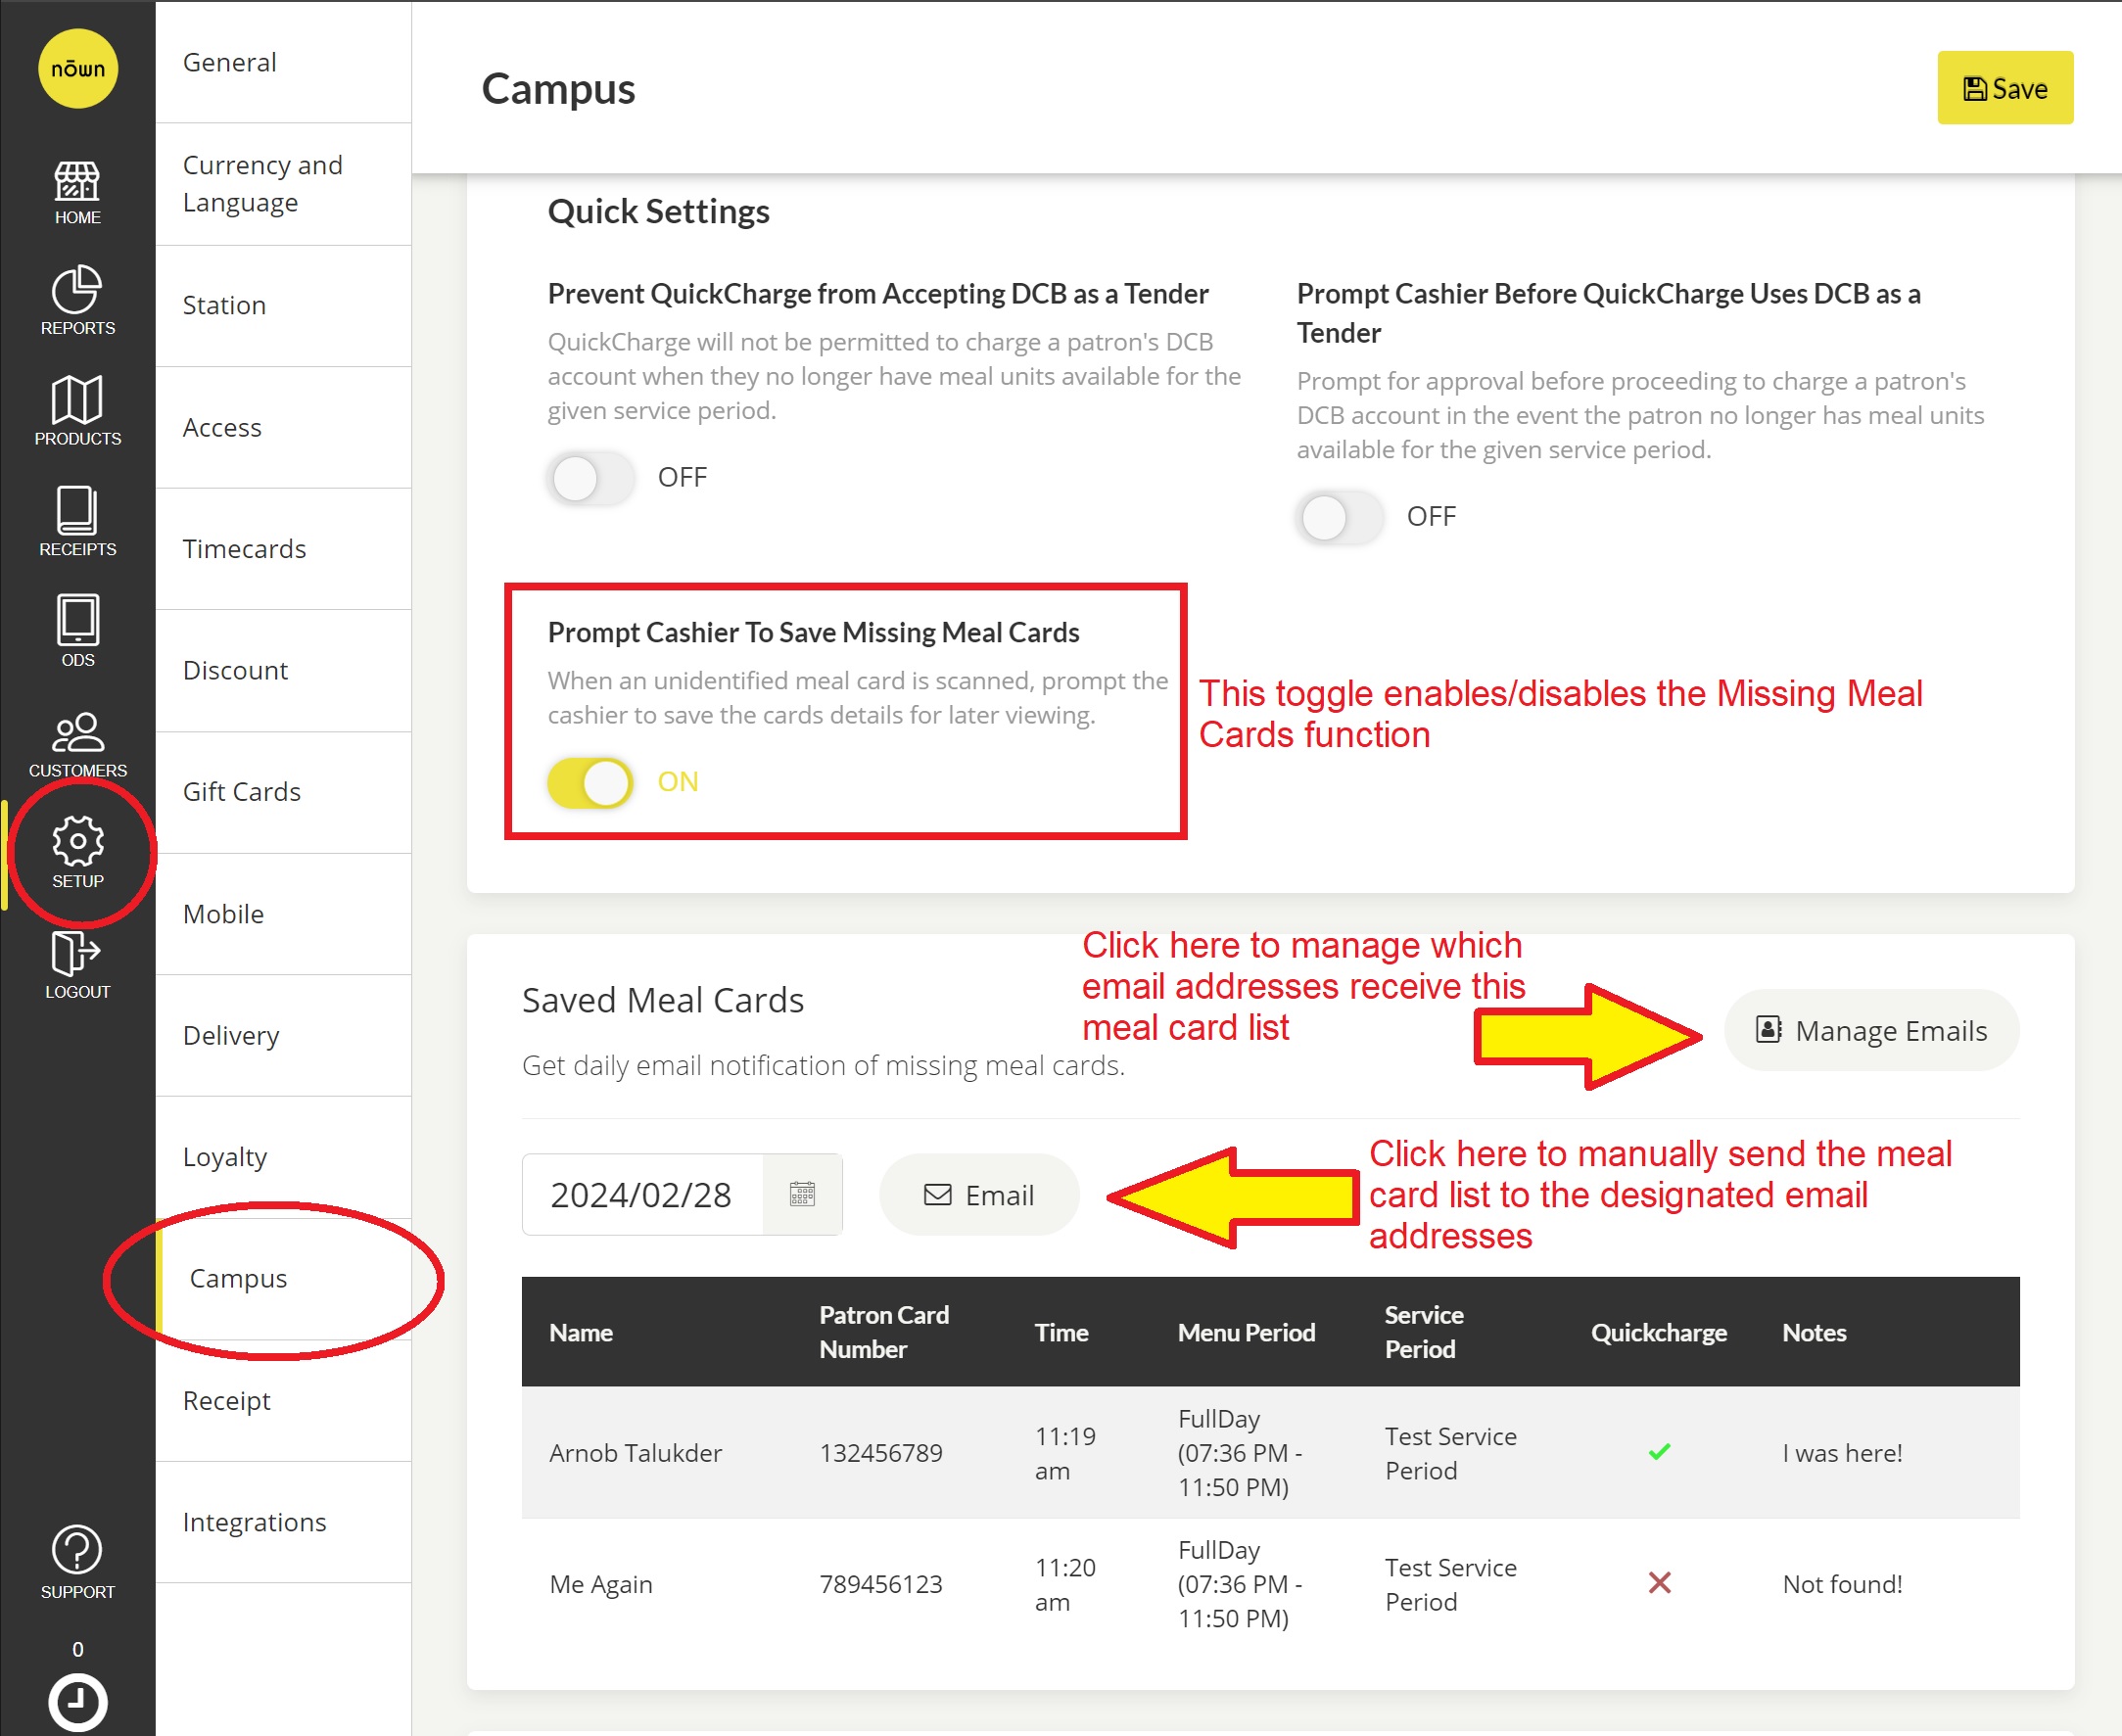Toggle Prevent QuickCharge from Accepting DCB
Image resolution: width=2122 pixels, height=1736 pixels.
(590, 478)
